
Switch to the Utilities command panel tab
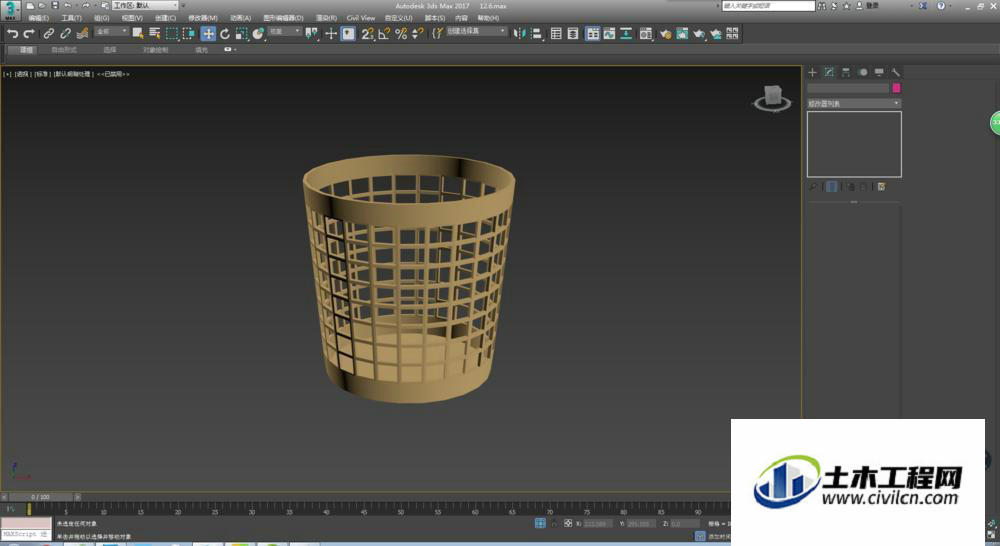click(x=895, y=72)
